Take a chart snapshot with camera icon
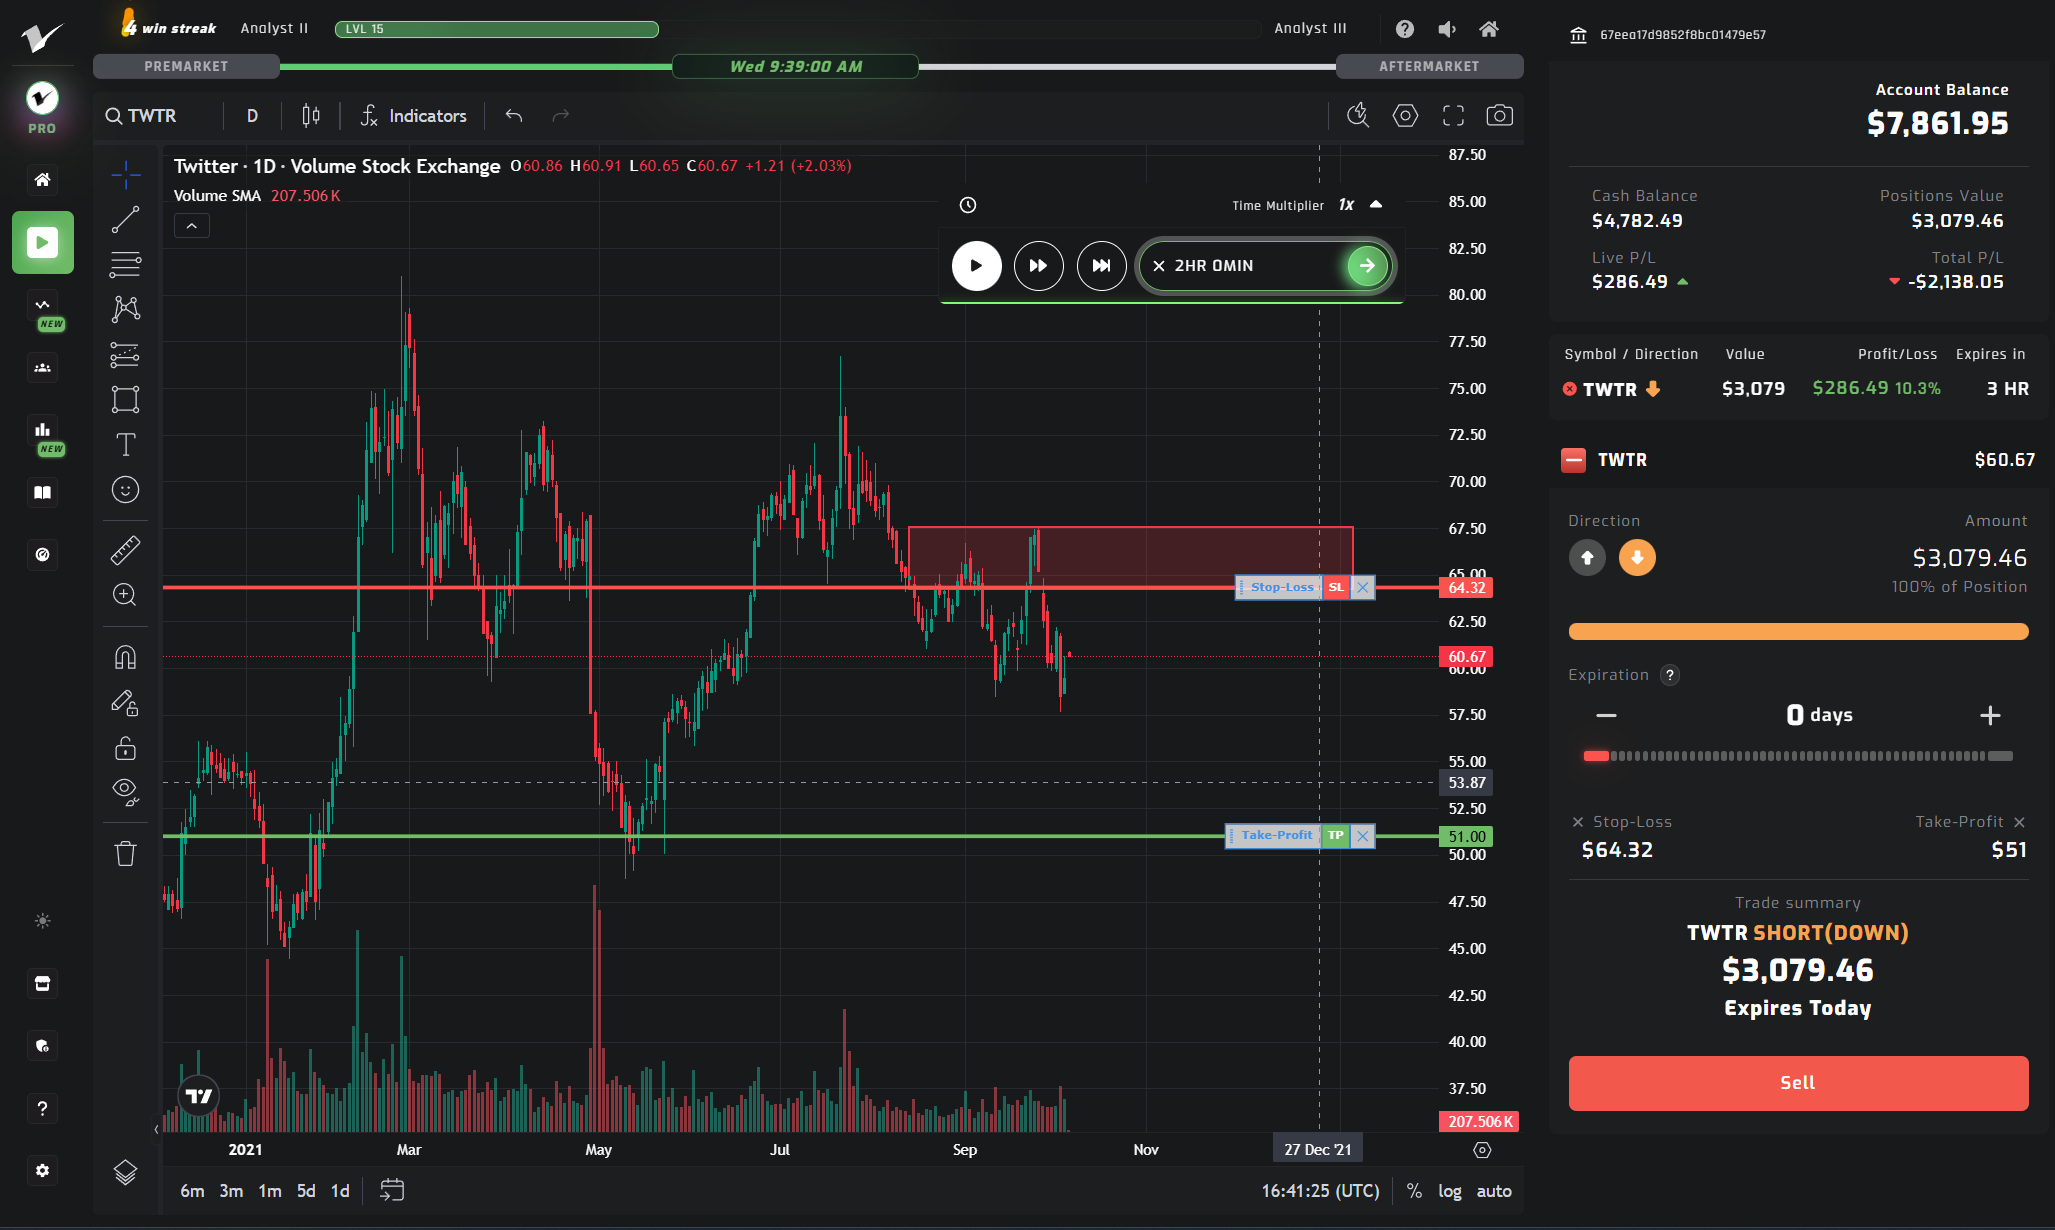The width and height of the screenshot is (2055, 1230). [x=1499, y=116]
